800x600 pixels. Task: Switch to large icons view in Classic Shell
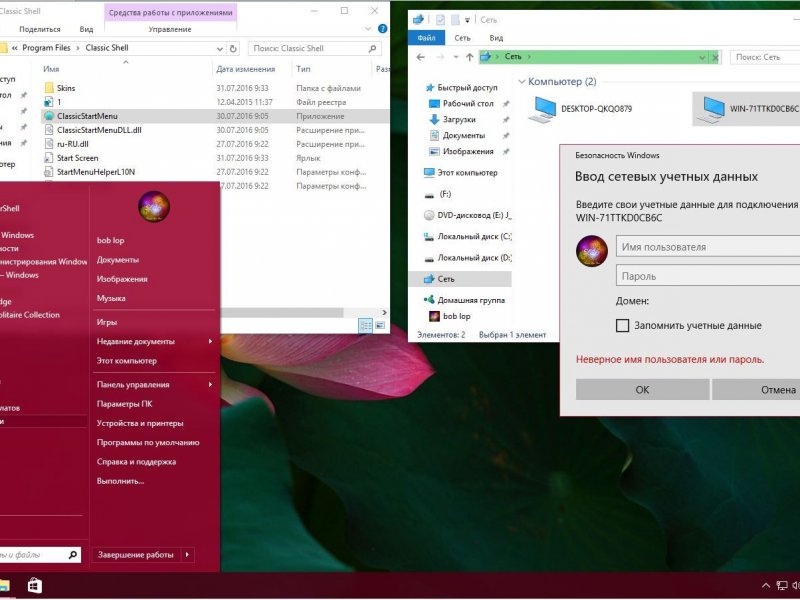coord(380,325)
